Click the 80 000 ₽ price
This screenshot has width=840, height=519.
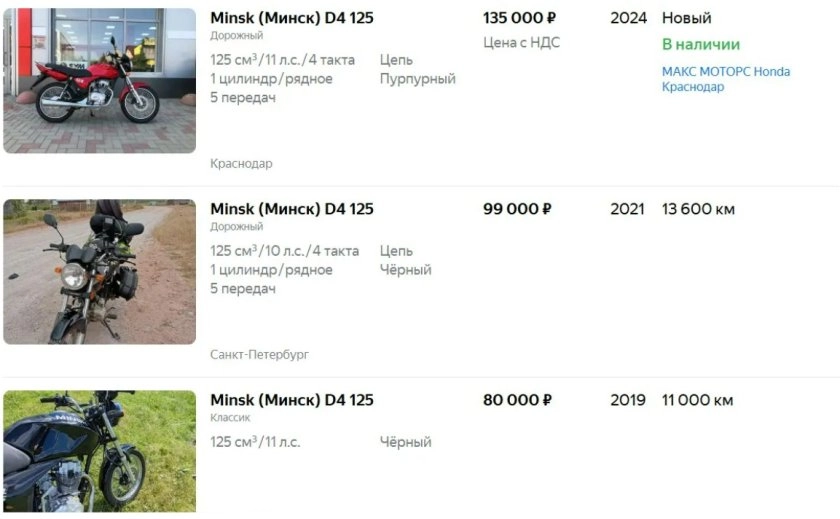(x=517, y=400)
